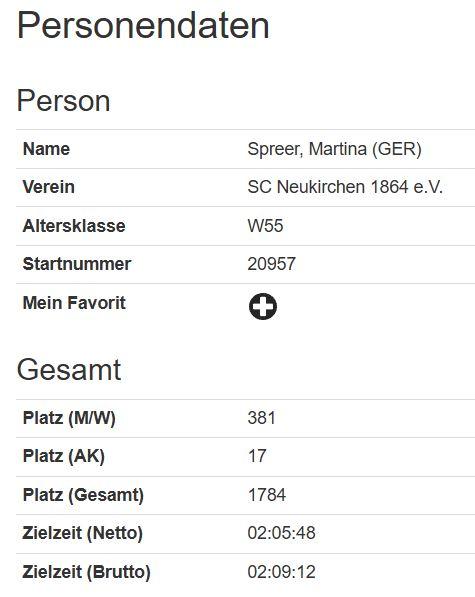Click the Zielzeit (Brutto) label
This screenshot has height=597, width=475.
tap(86, 572)
